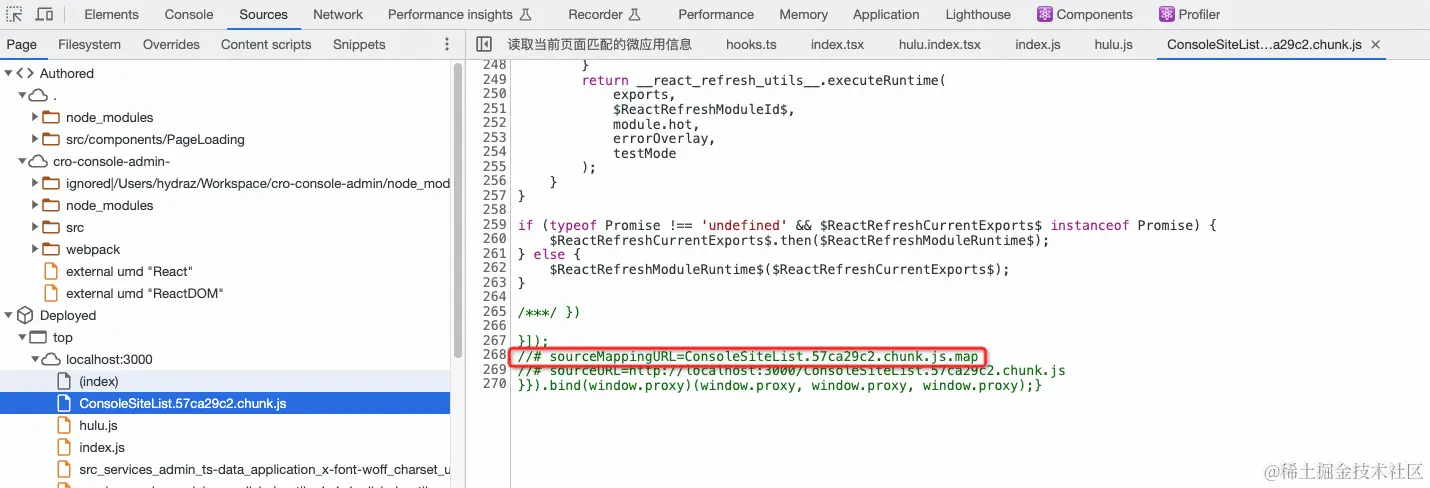This screenshot has height=488, width=1430.
Task: Open the React Profiler tab
Action: (x=1190, y=14)
